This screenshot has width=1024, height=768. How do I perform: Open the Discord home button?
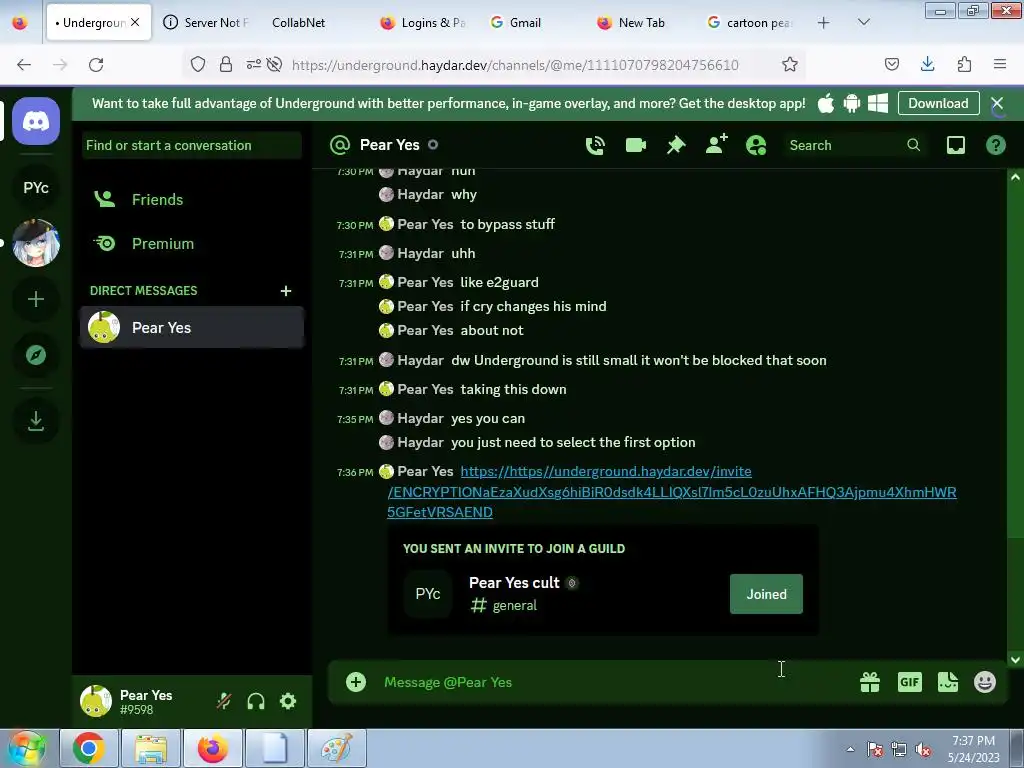pos(36,121)
